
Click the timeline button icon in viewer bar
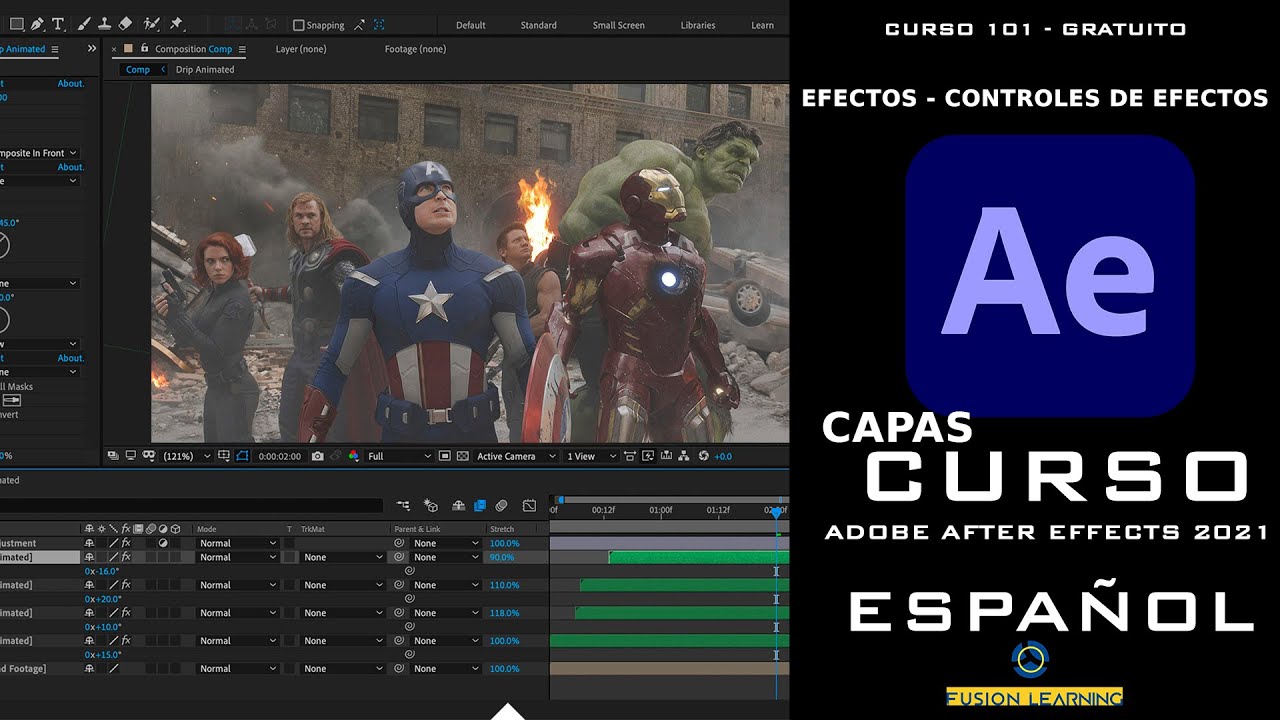click(x=666, y=456)
